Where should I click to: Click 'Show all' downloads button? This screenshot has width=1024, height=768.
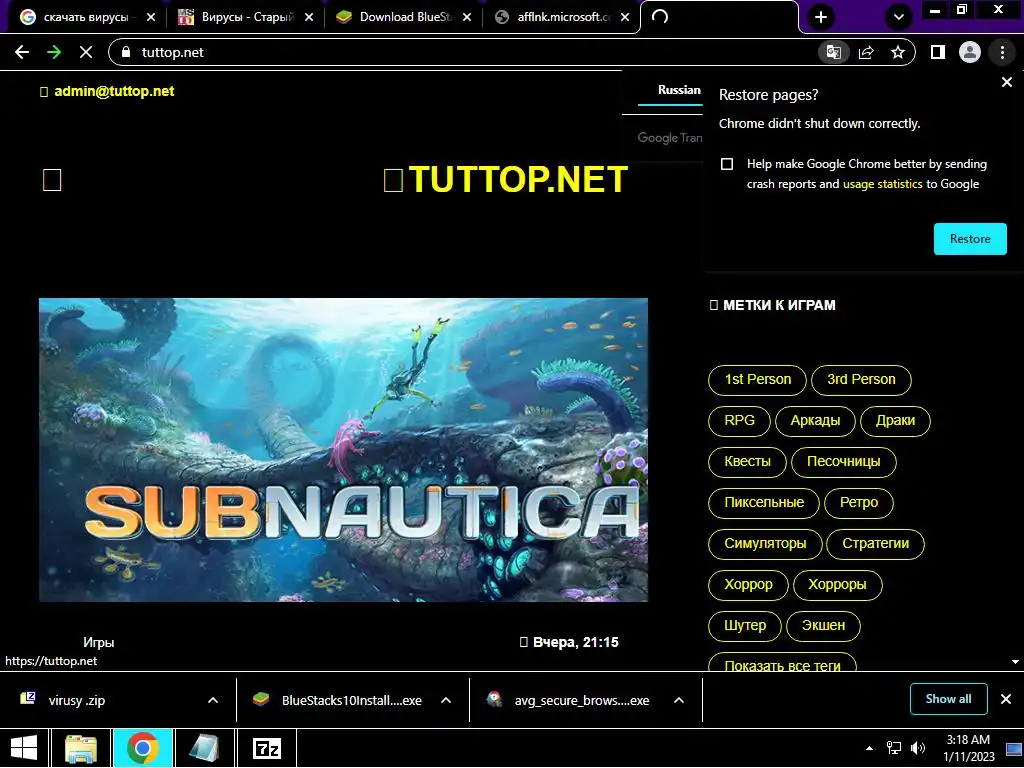[948, 699]
